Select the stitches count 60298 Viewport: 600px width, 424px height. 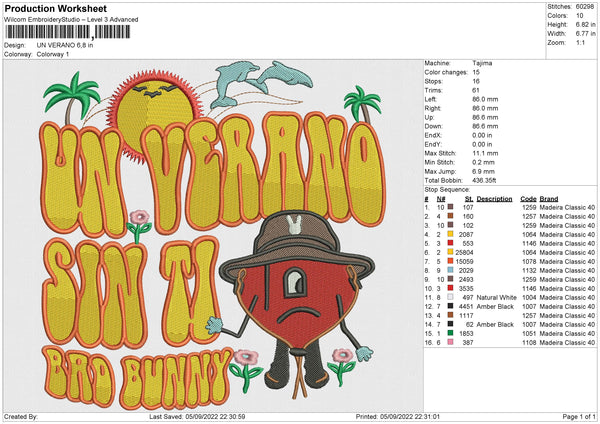click(x=585, y=7)
